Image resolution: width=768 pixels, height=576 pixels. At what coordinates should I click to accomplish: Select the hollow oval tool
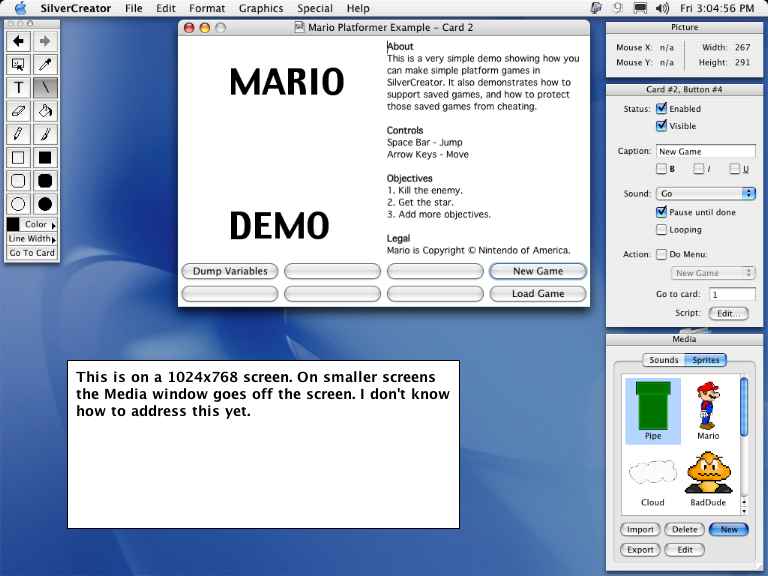(18, 204)
